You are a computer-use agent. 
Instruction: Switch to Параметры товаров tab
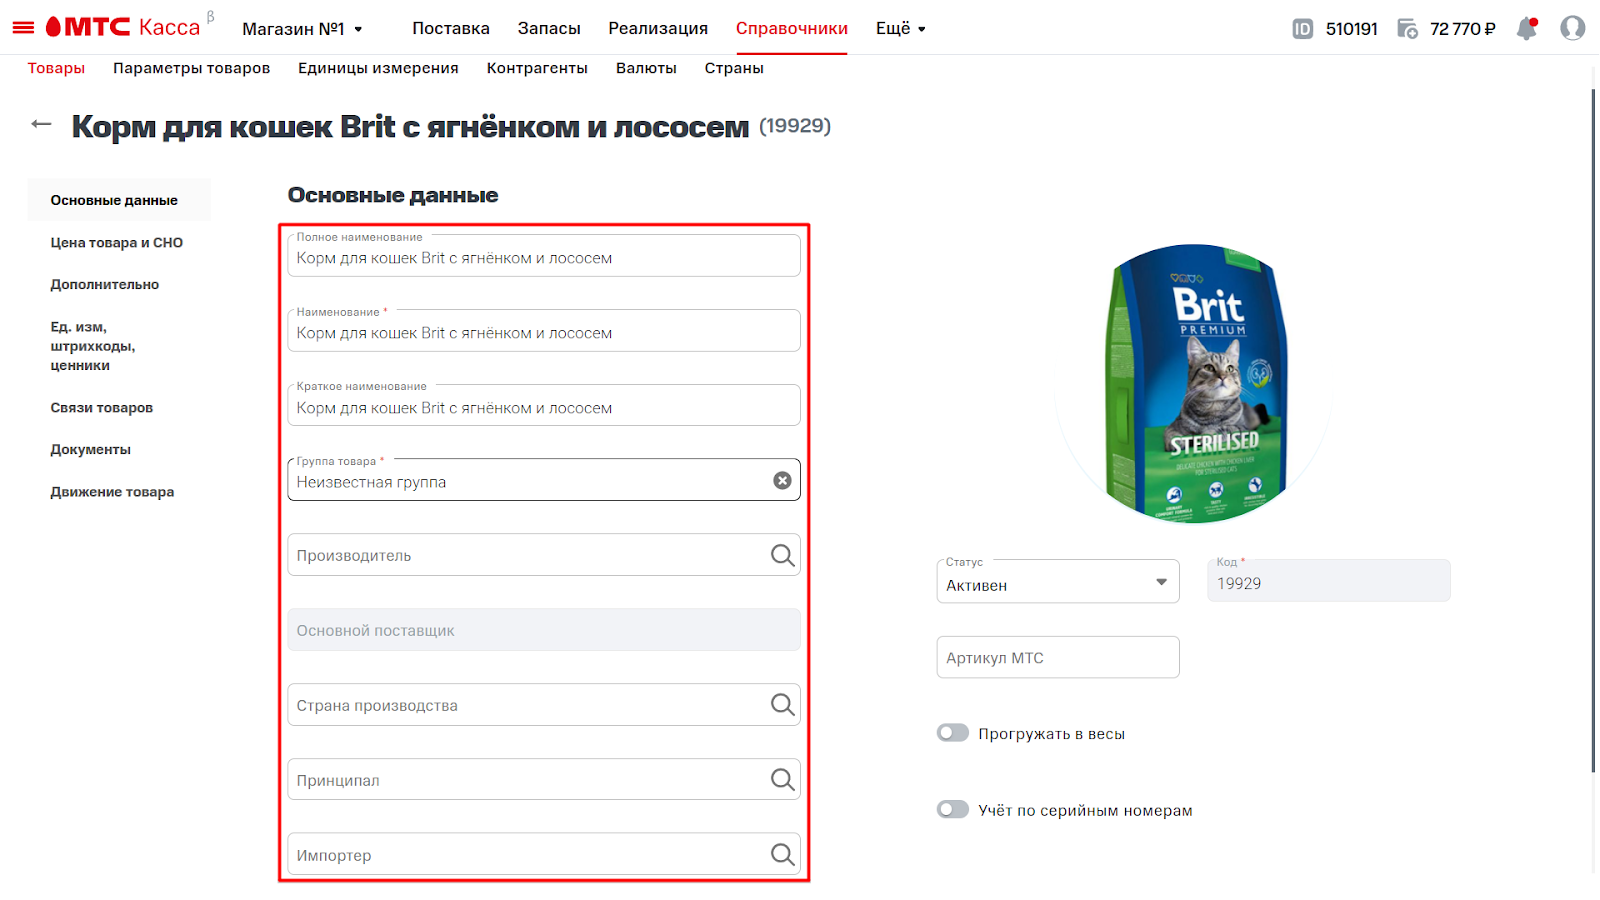pyautogui.click(x=191, y=68)
